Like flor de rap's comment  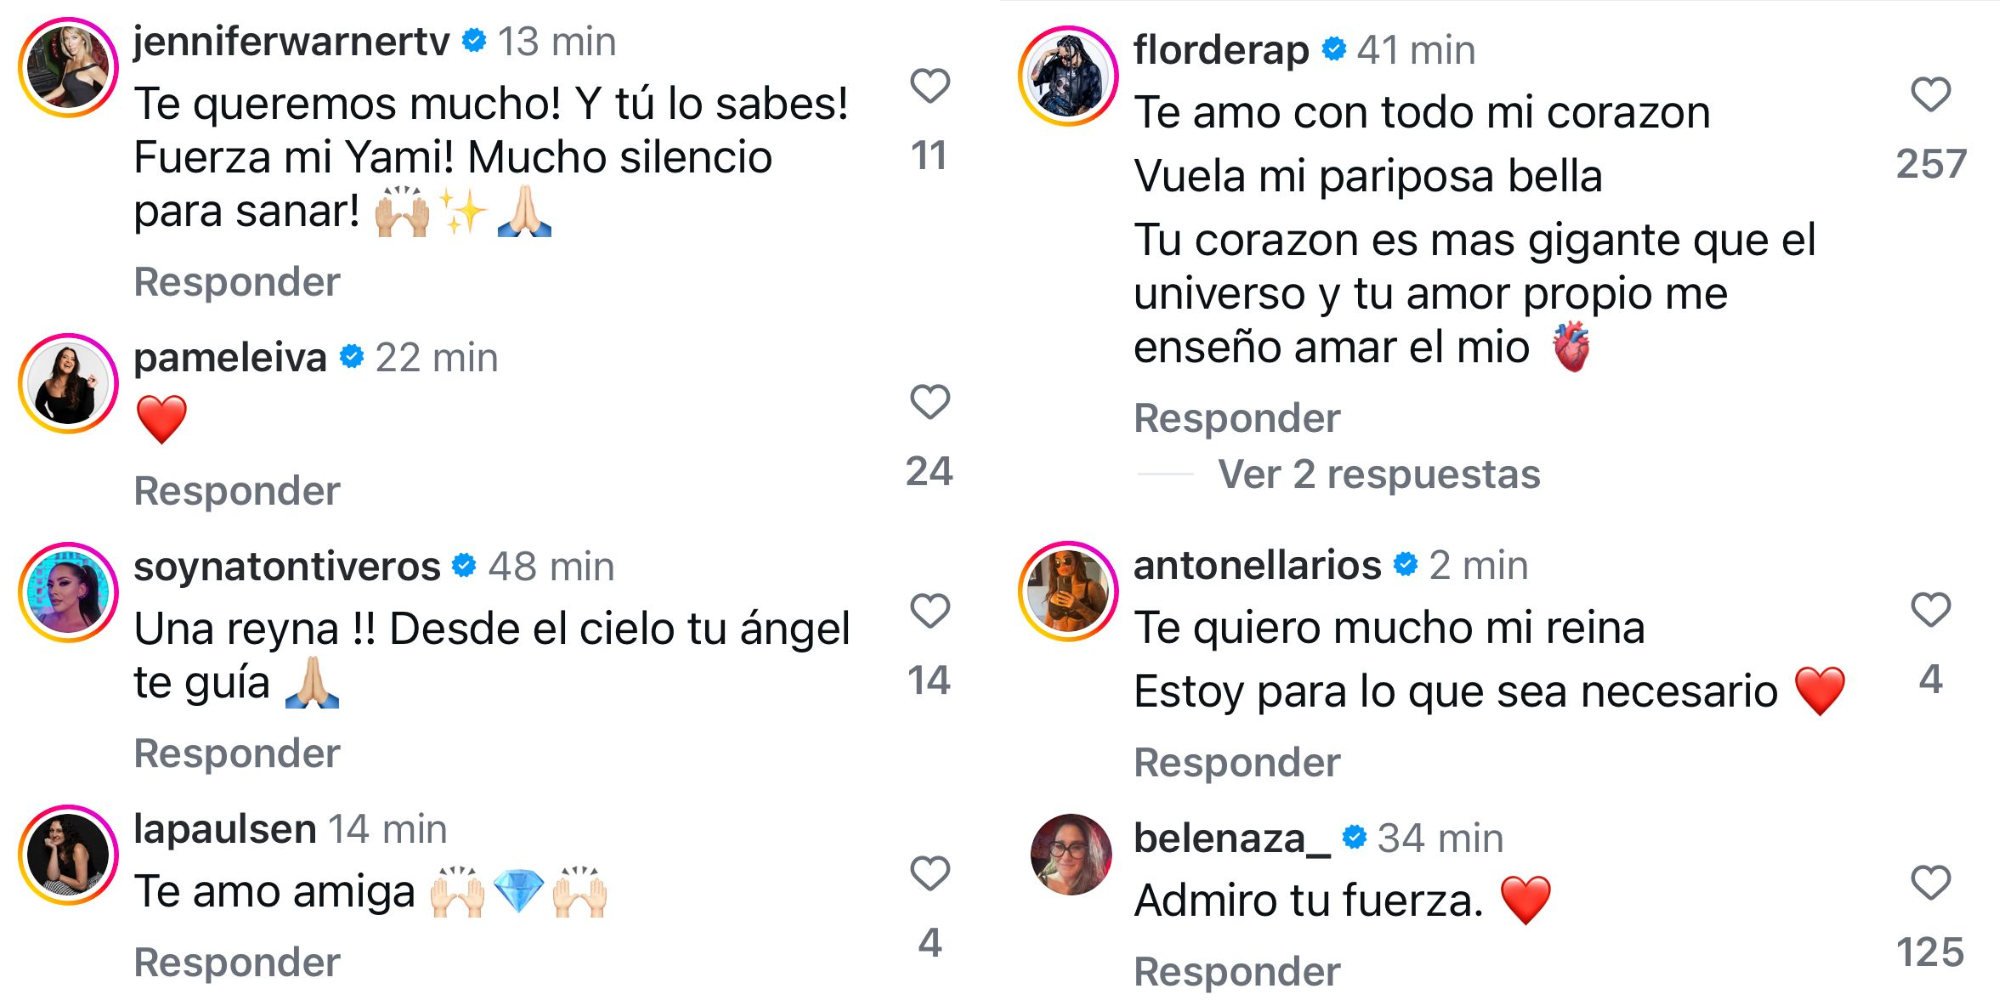pyautogui.click(x=1930, y=95)
